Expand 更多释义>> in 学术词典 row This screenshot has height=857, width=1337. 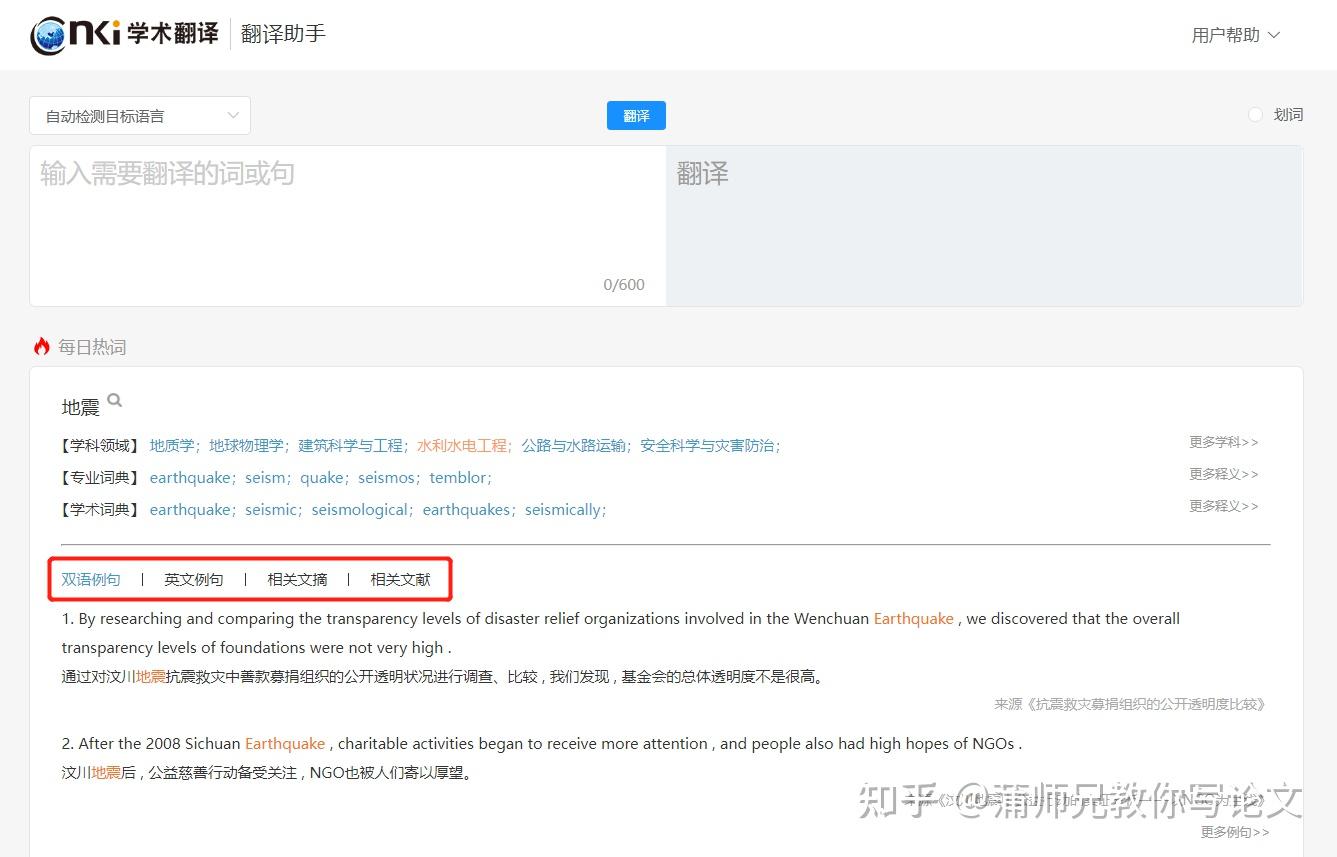1223,506
